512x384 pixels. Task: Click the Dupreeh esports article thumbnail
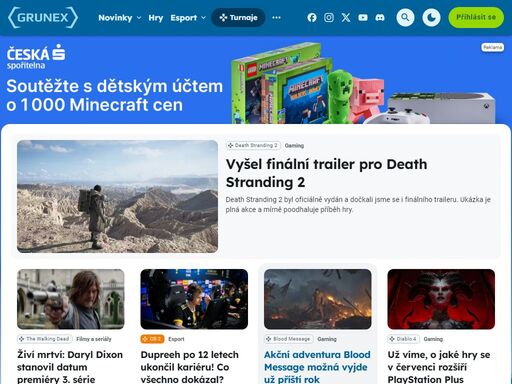[x=194, y=299]
